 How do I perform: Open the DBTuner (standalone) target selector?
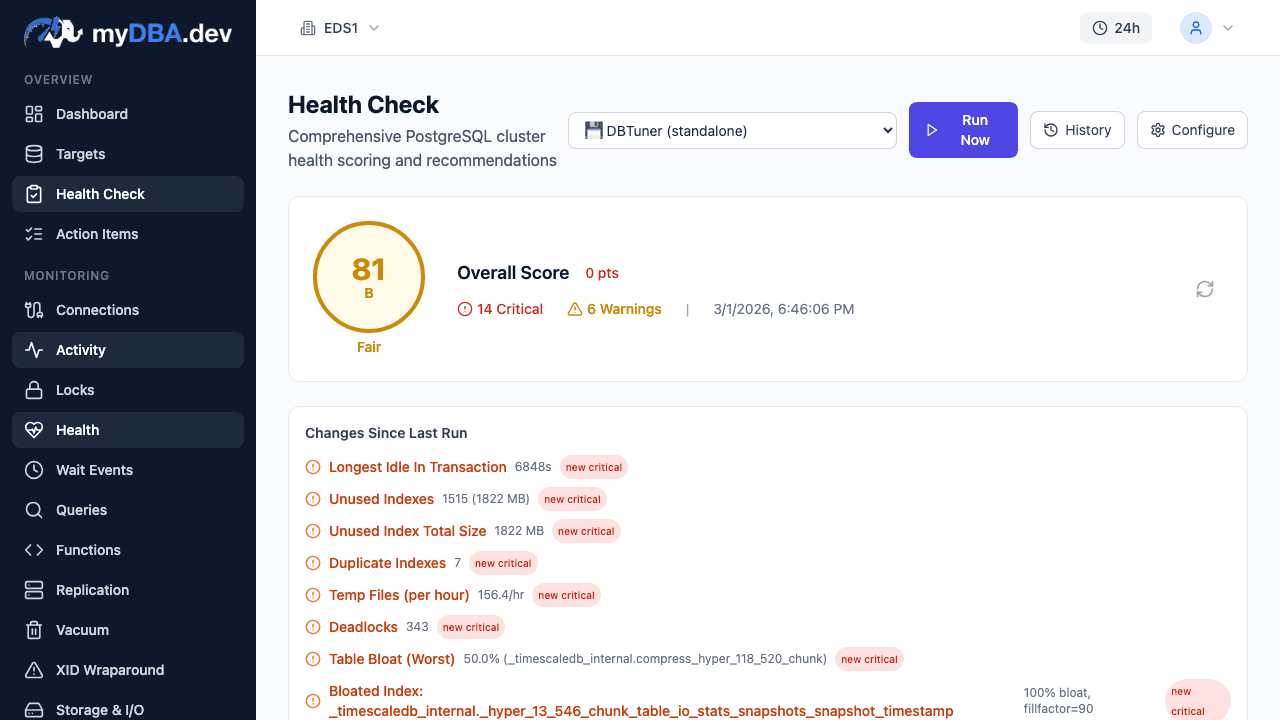pyautogui.click(x=732, y=130)
